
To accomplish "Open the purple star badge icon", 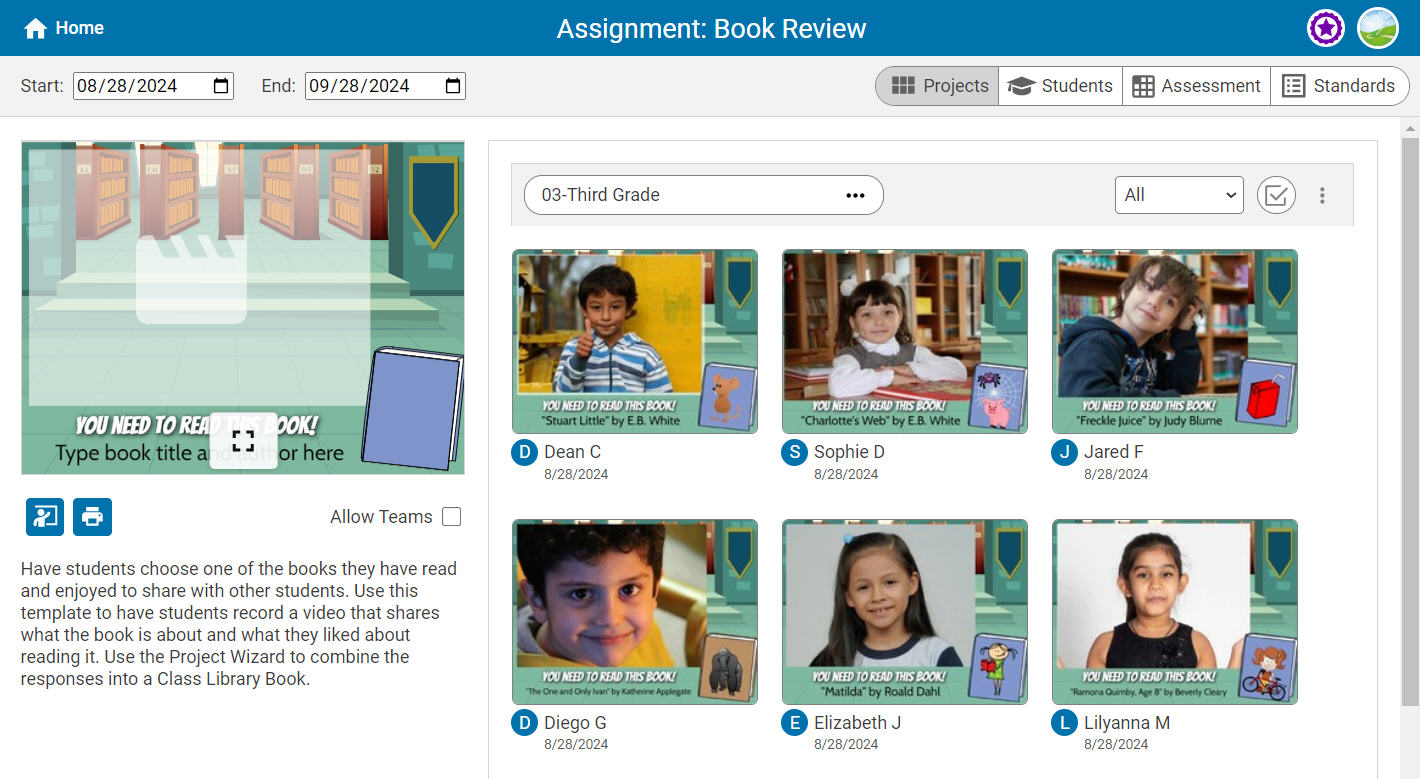I will 1325,28.
